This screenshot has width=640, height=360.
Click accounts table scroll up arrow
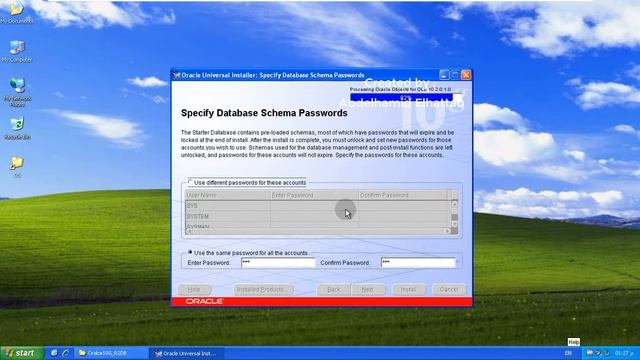454,204
